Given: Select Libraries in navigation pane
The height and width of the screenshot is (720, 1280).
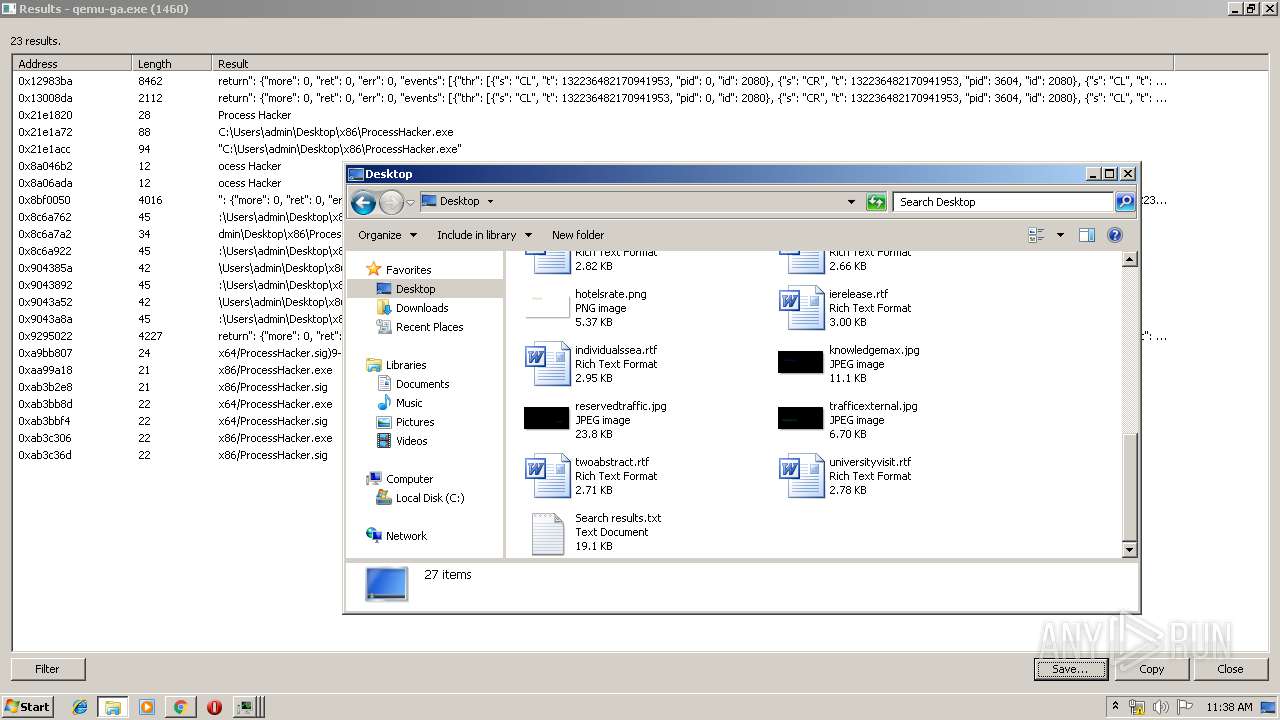Looking at the screenshot, I should pos(406,365).
